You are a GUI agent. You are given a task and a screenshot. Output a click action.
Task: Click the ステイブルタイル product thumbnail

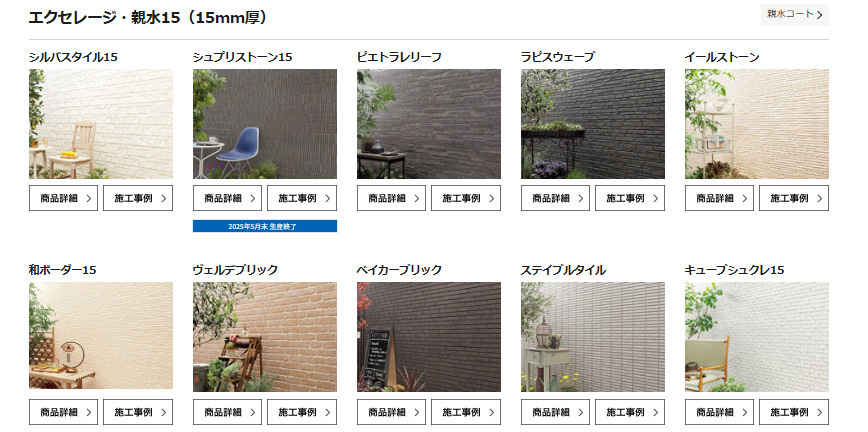pyautogui.click(x=593, y=337)
